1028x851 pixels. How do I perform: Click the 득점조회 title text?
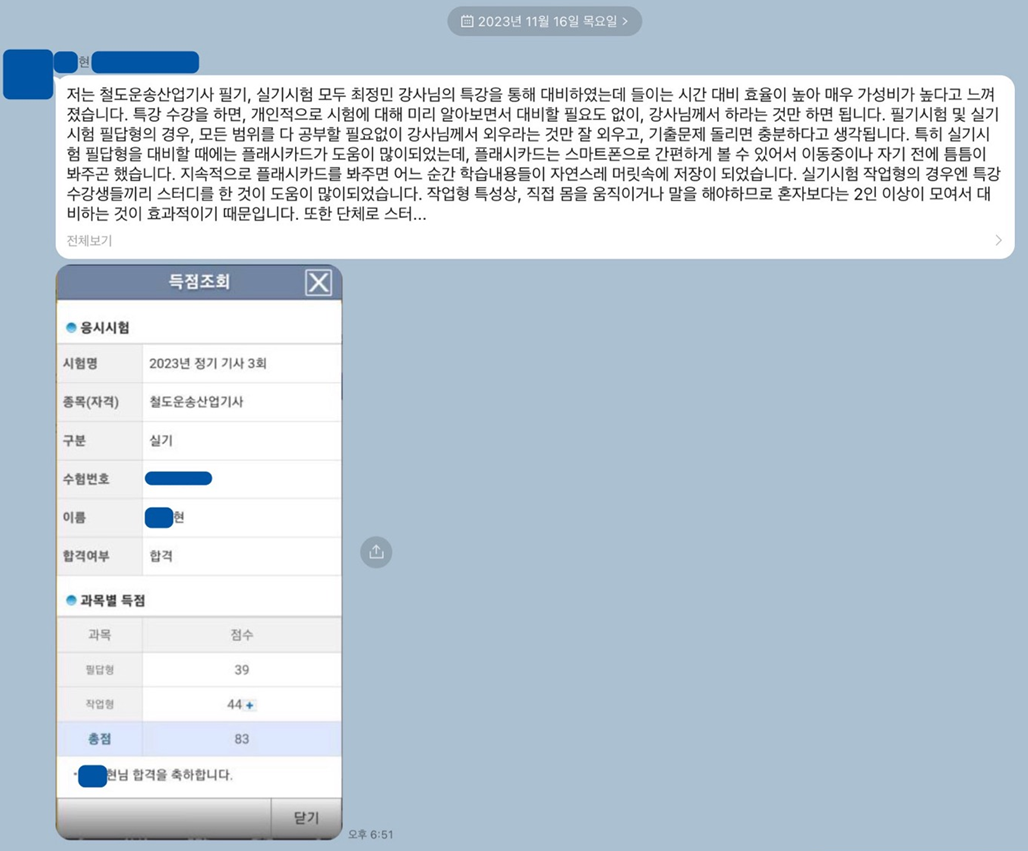[x=199, y=282]
